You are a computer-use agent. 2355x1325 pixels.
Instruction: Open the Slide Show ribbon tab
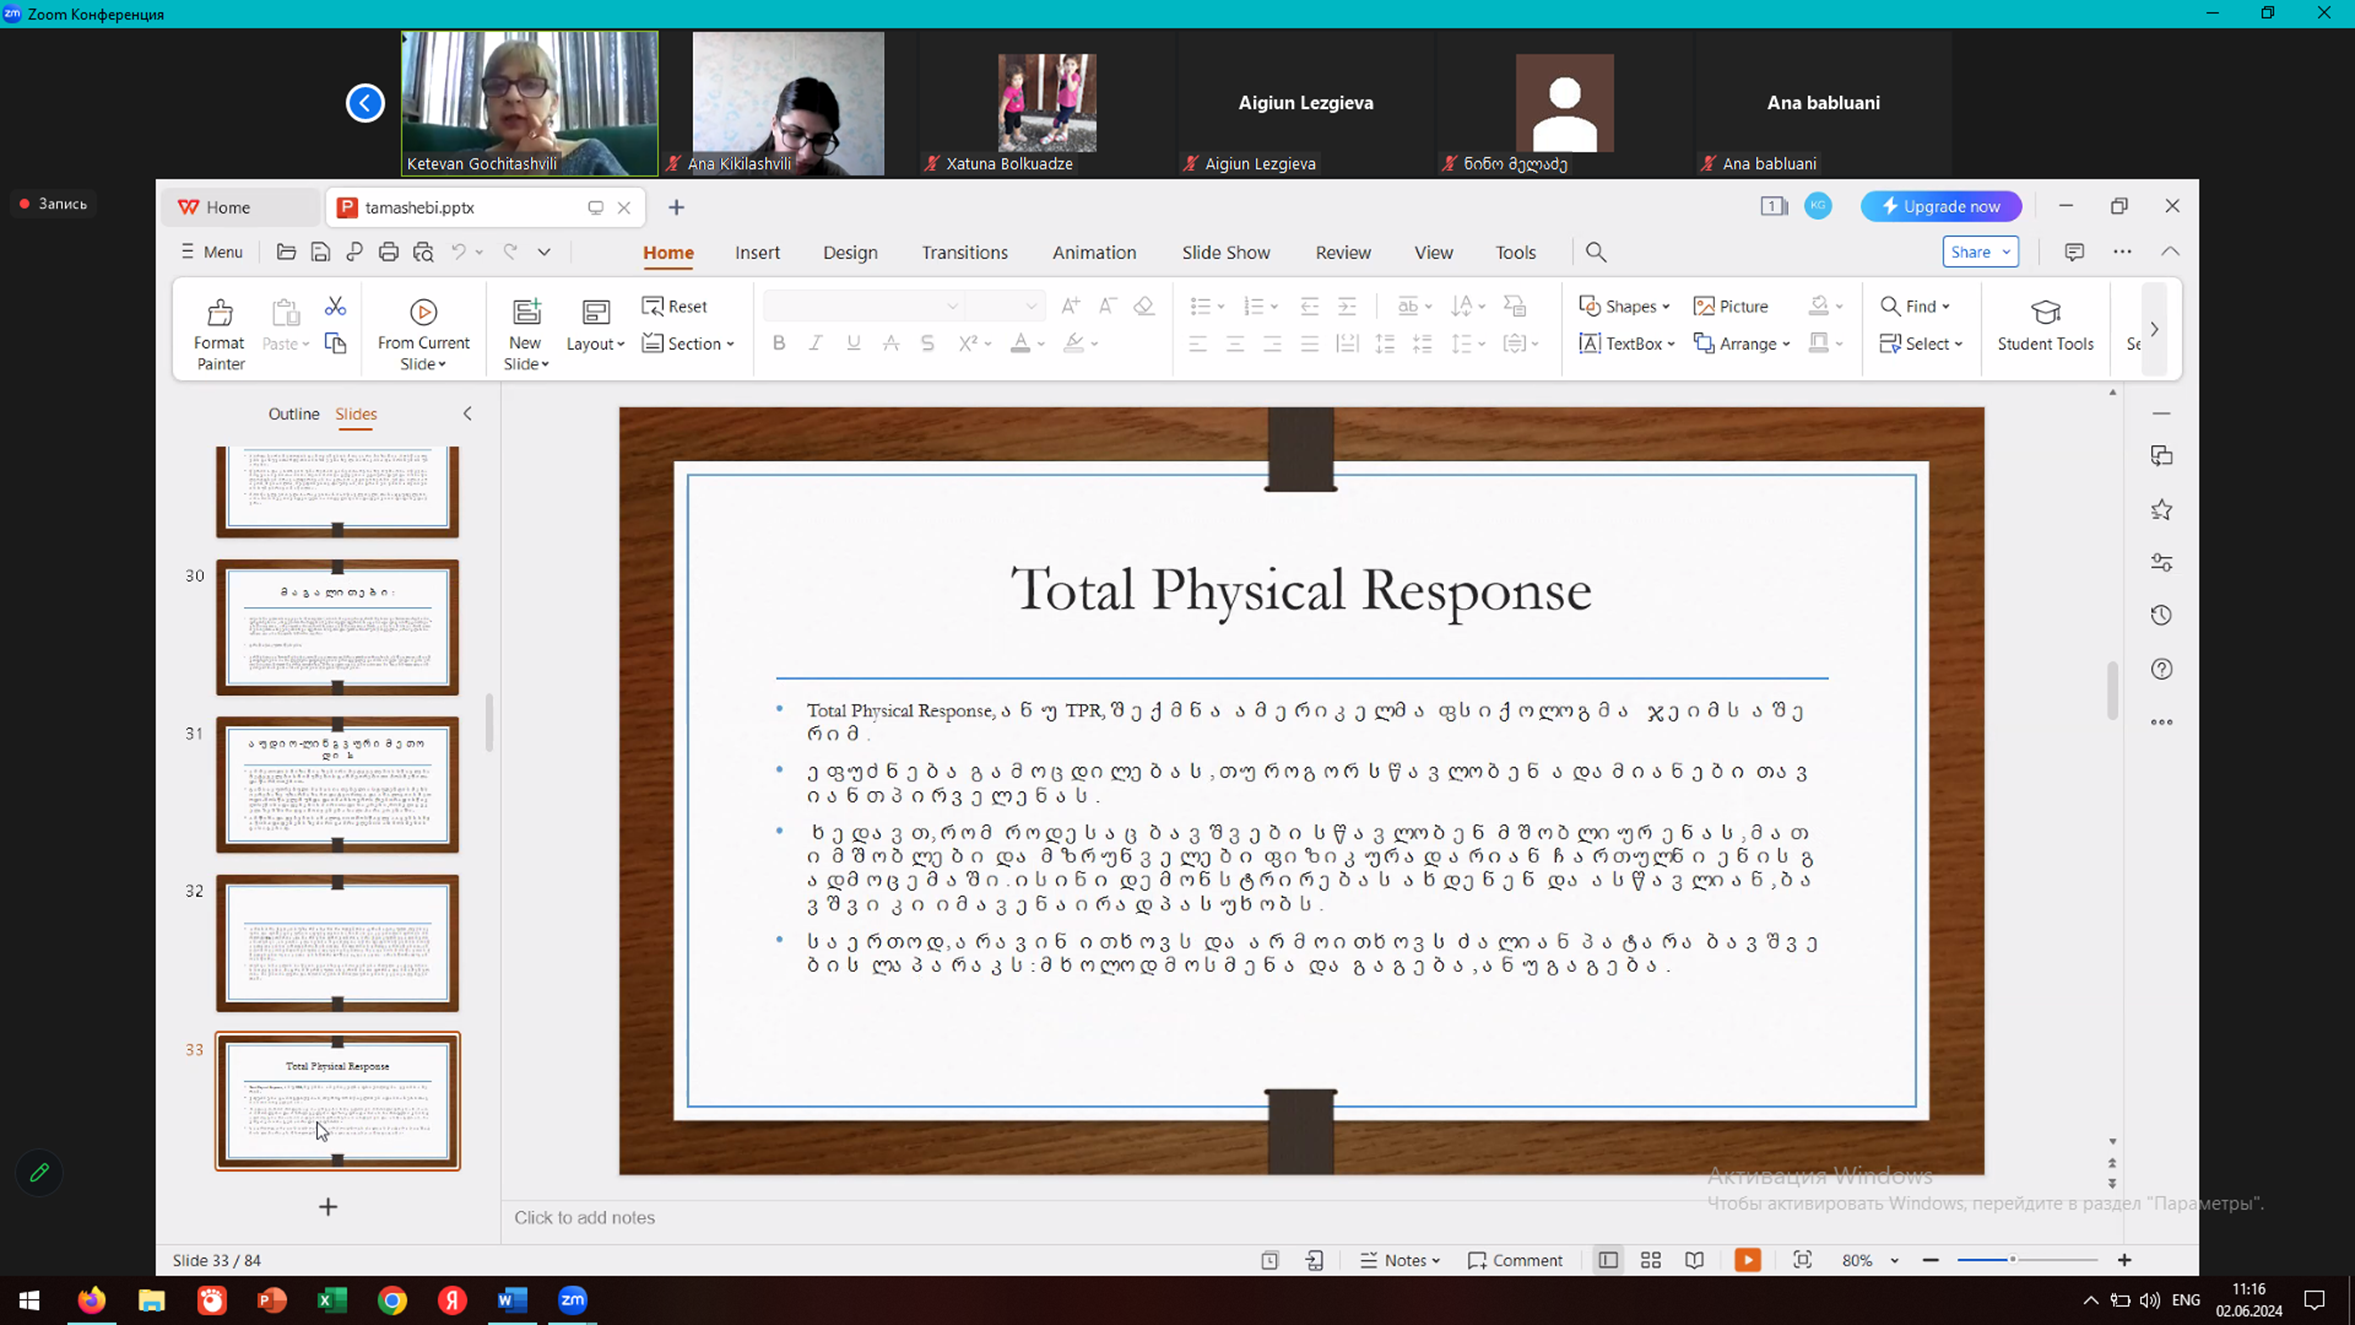pos(1226,252)
